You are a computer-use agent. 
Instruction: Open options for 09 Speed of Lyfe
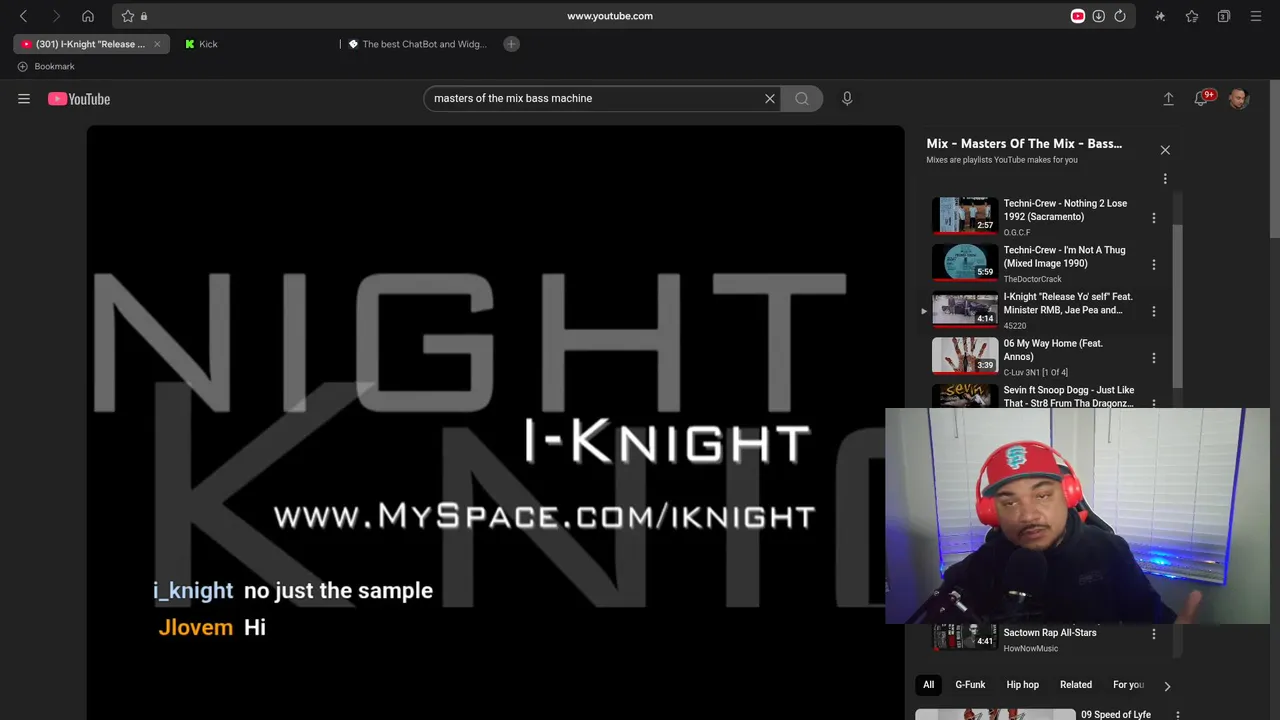point(1178,715)
